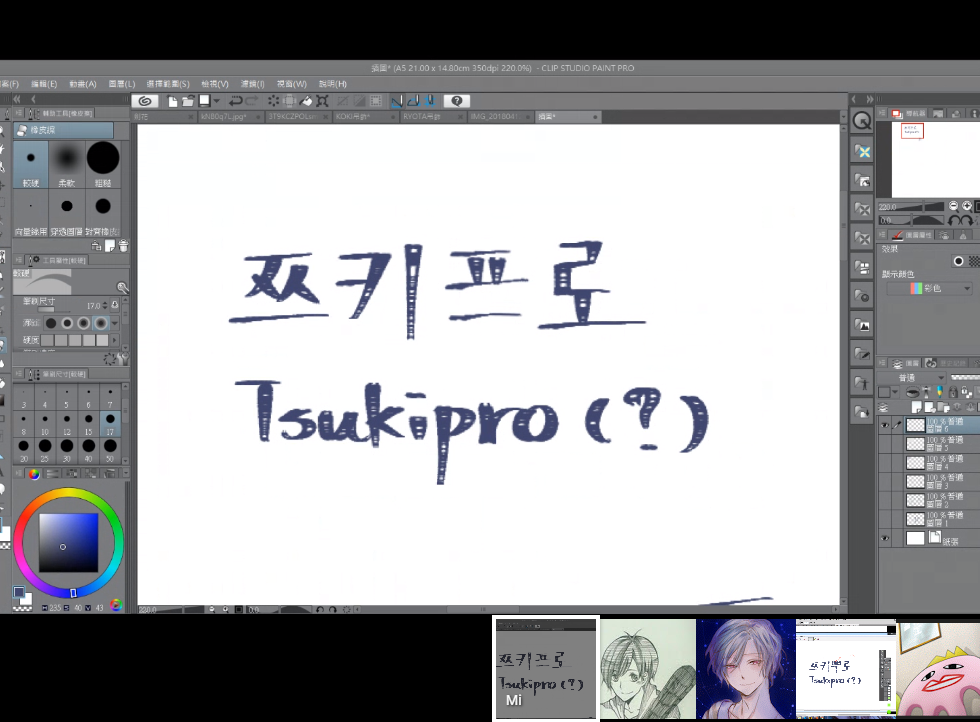Activate the Scale/Rotate transform icon

pos(322,101)
